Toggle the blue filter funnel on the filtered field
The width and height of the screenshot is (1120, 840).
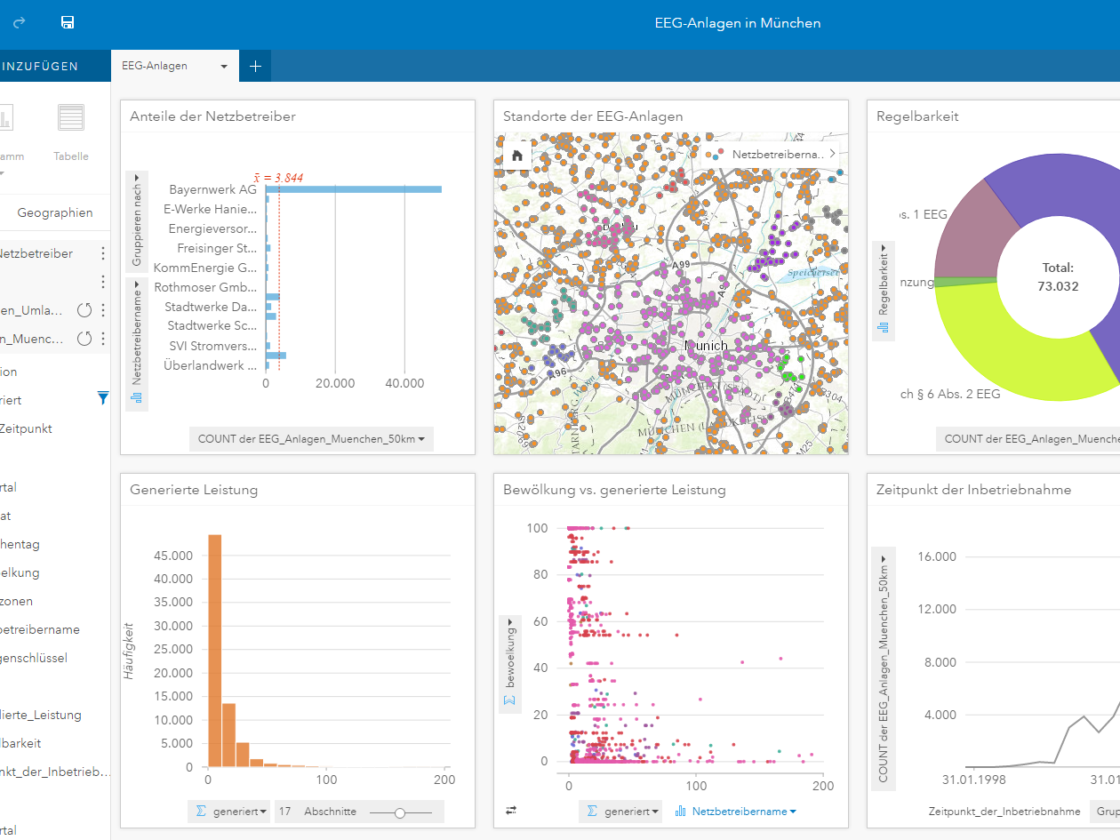(x=102, y=397)
